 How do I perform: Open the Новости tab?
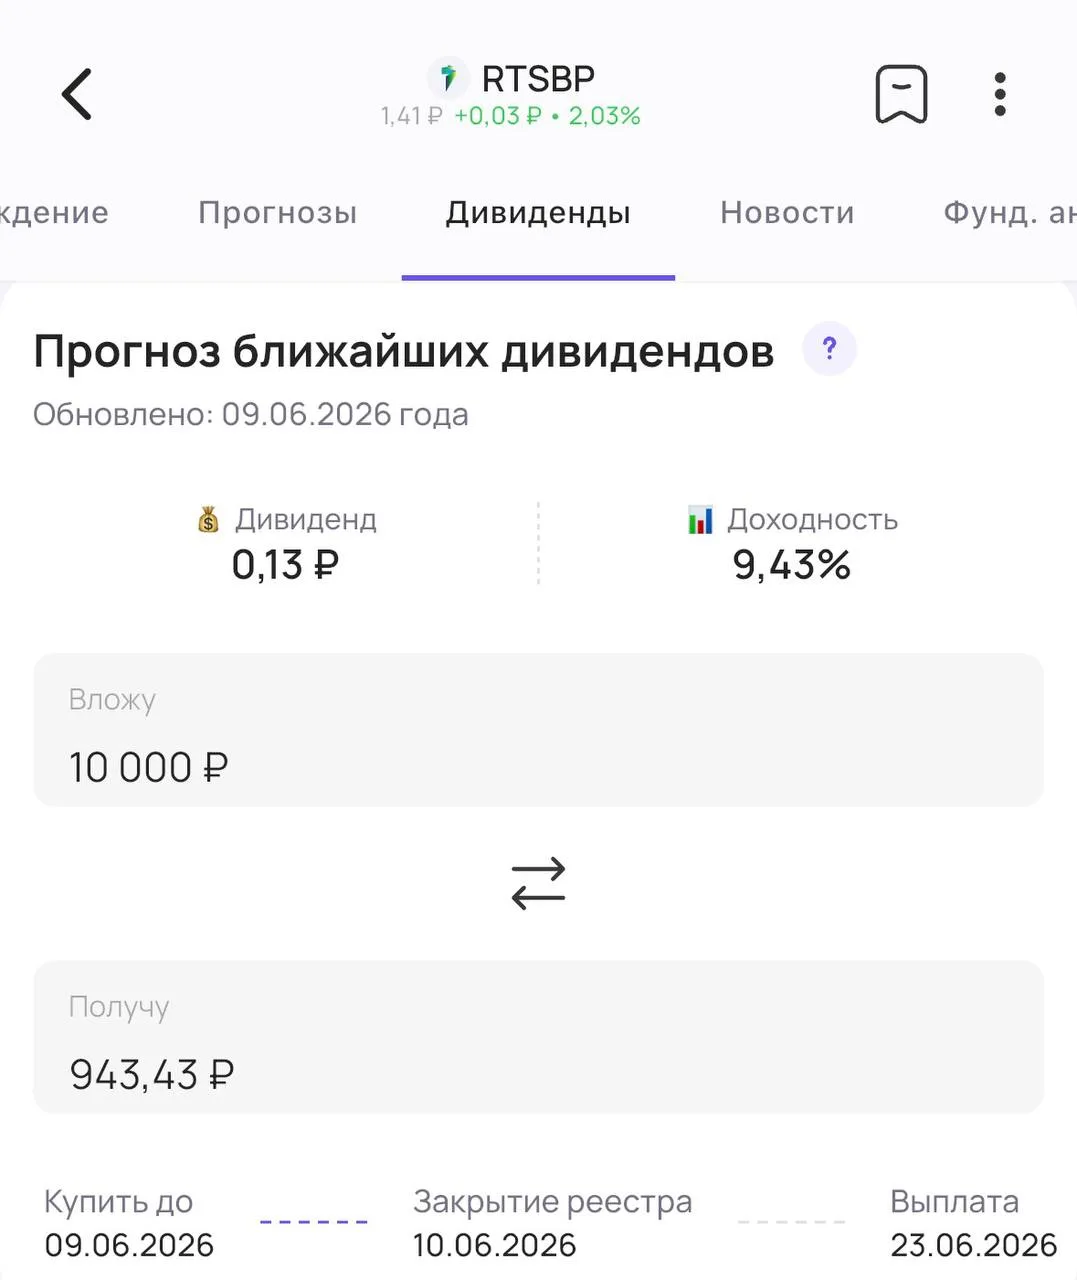787,213
